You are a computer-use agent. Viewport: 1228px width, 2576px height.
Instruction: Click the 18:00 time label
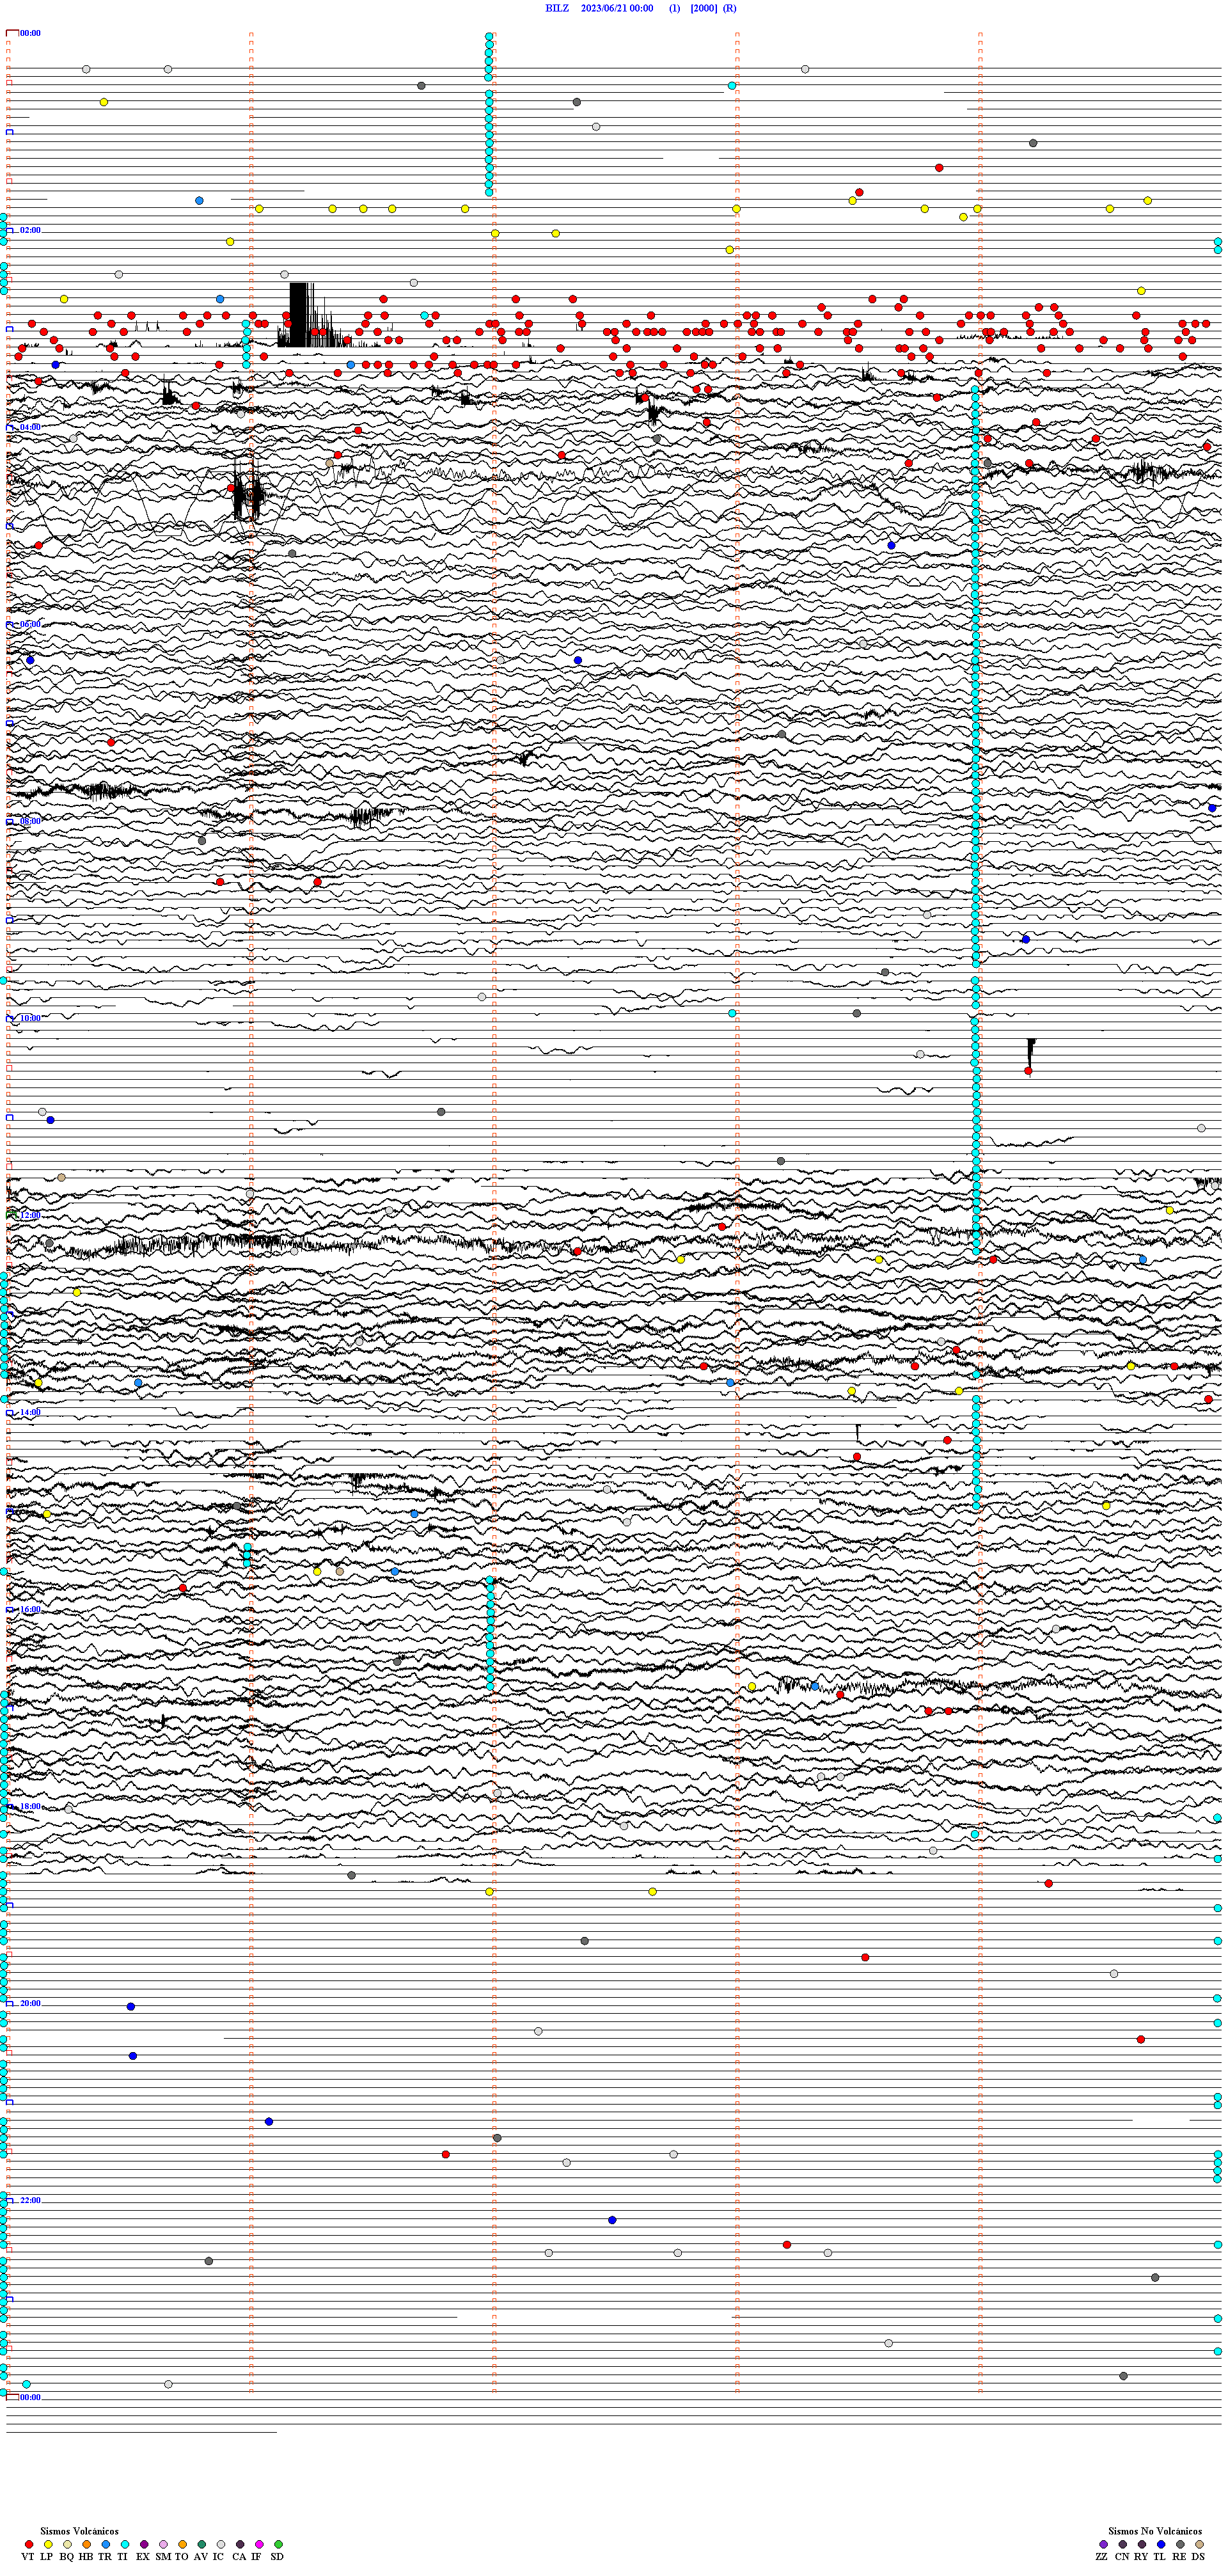pyautogui.click(x=30, y=1806)
